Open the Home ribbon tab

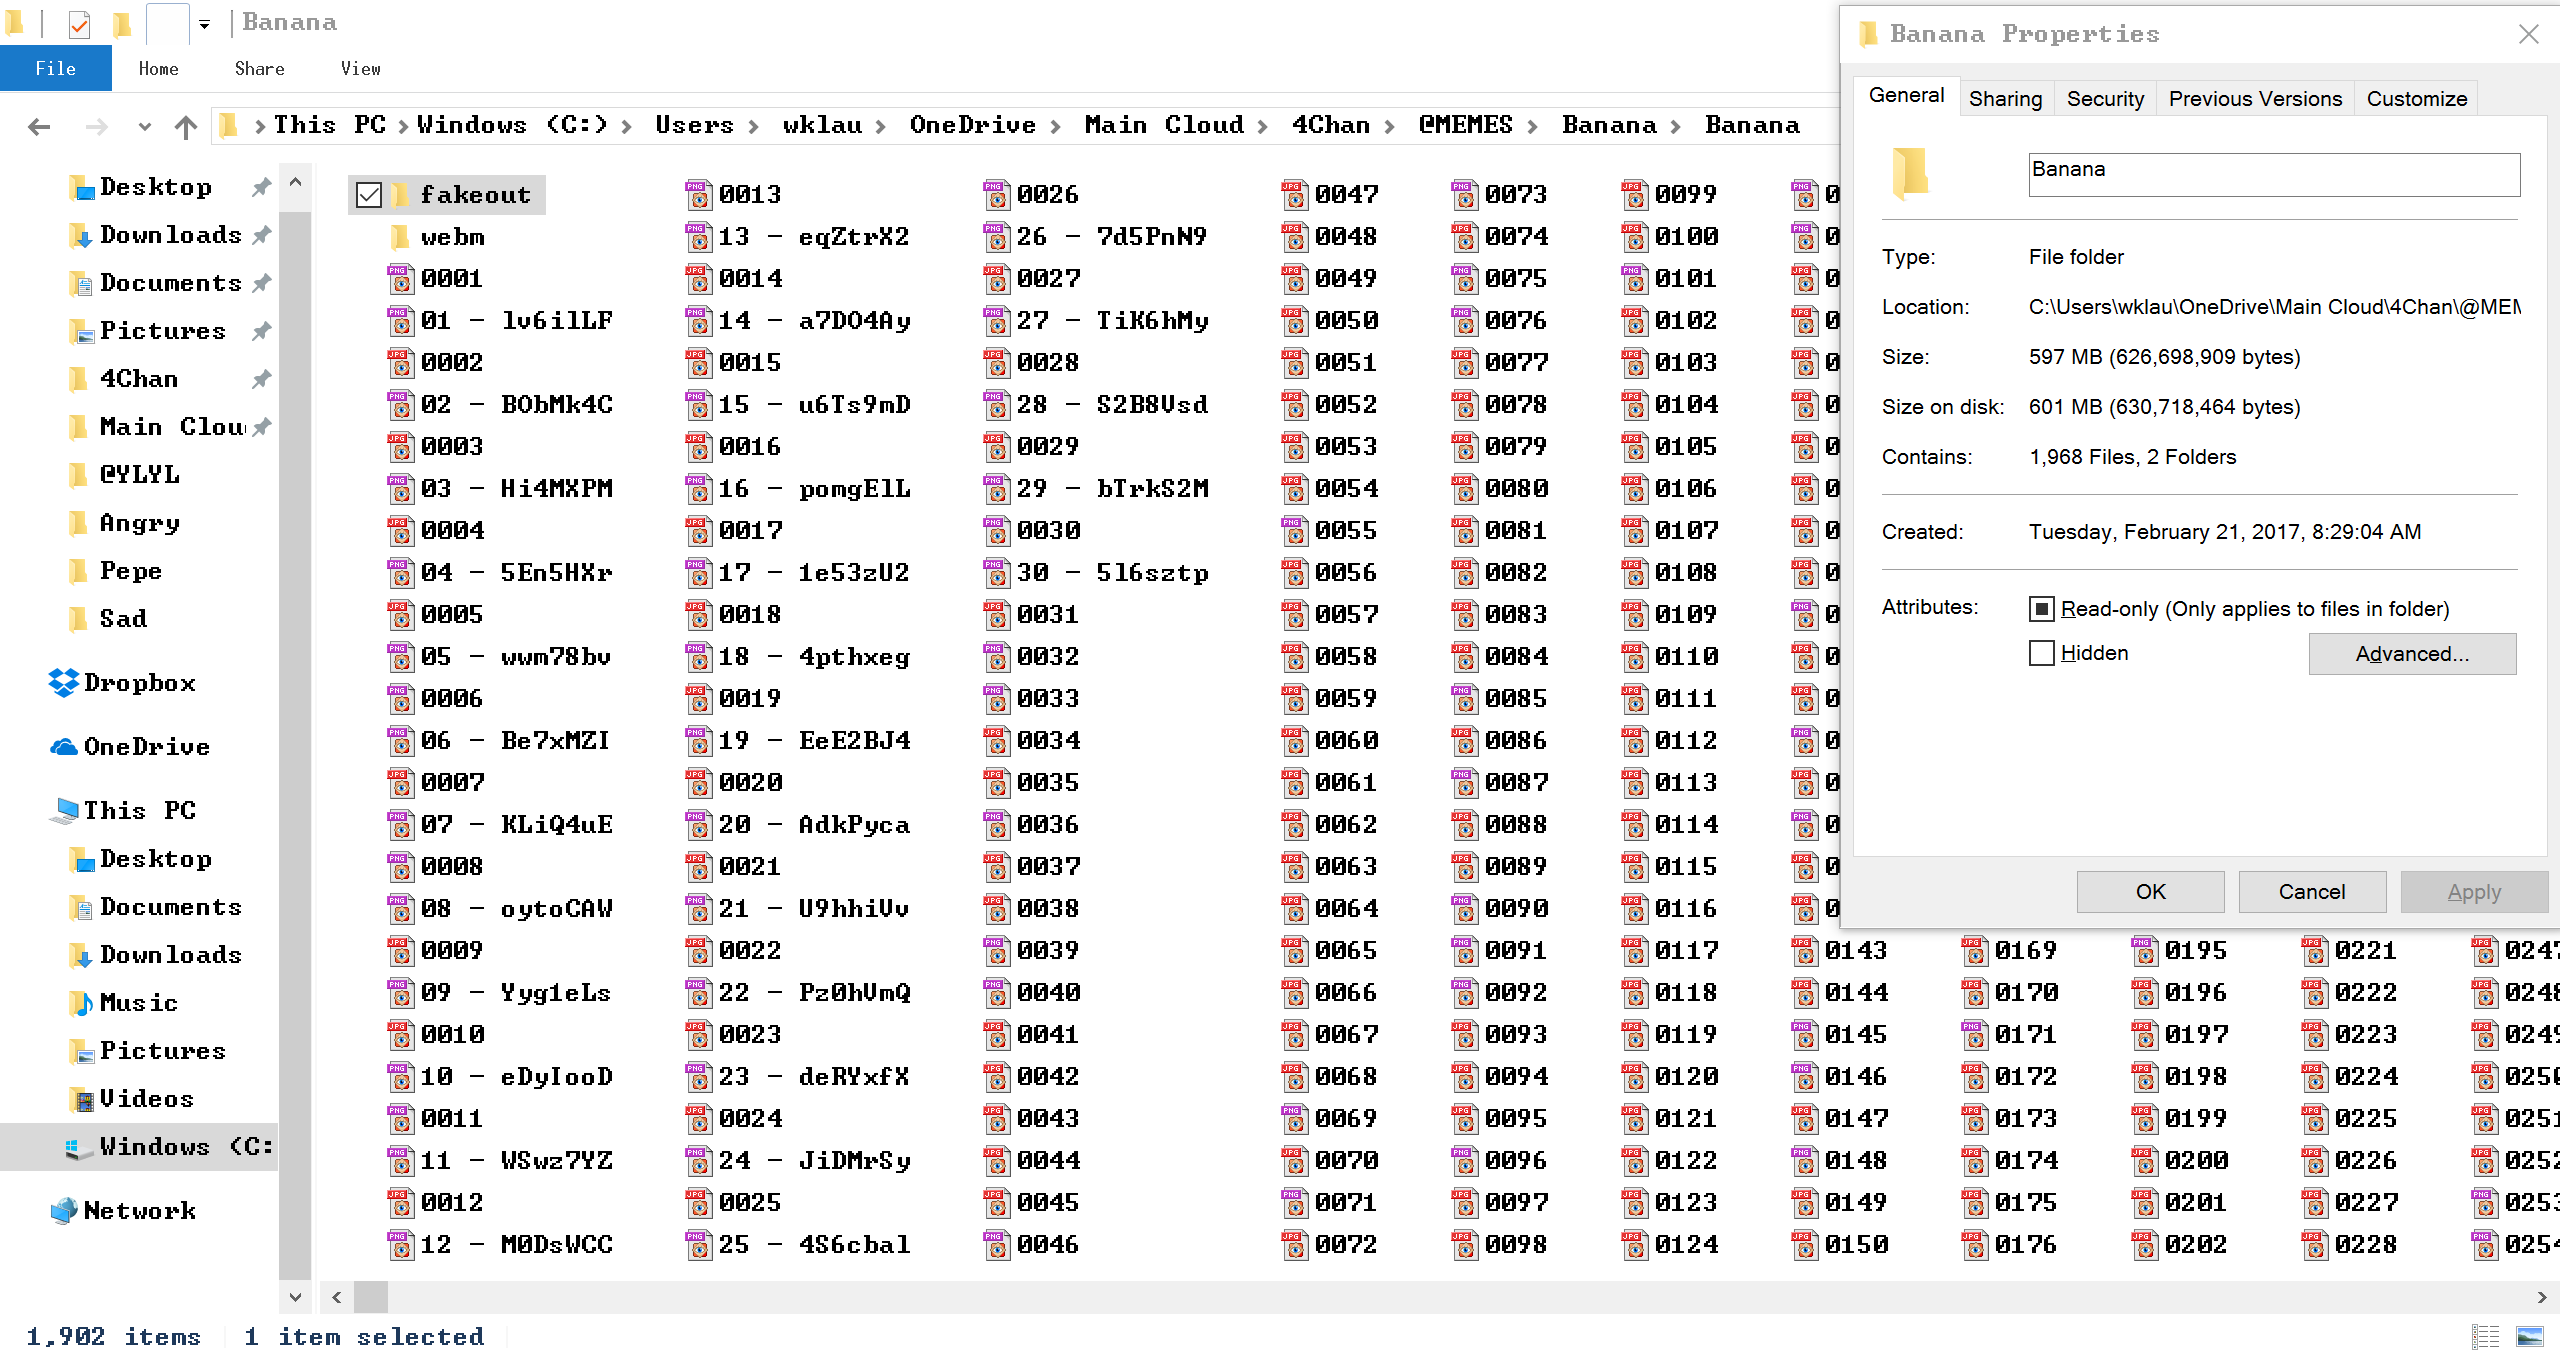pos(158,68)
